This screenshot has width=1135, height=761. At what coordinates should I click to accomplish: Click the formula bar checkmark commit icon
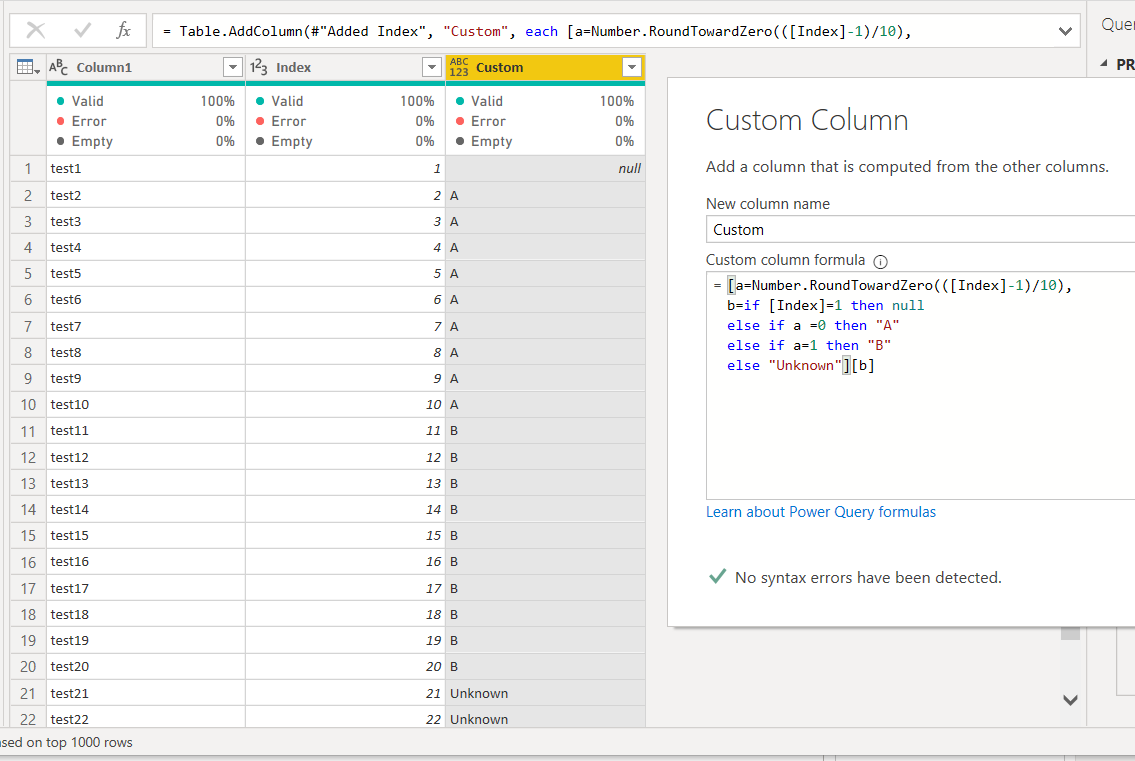(x=83, y=30)
